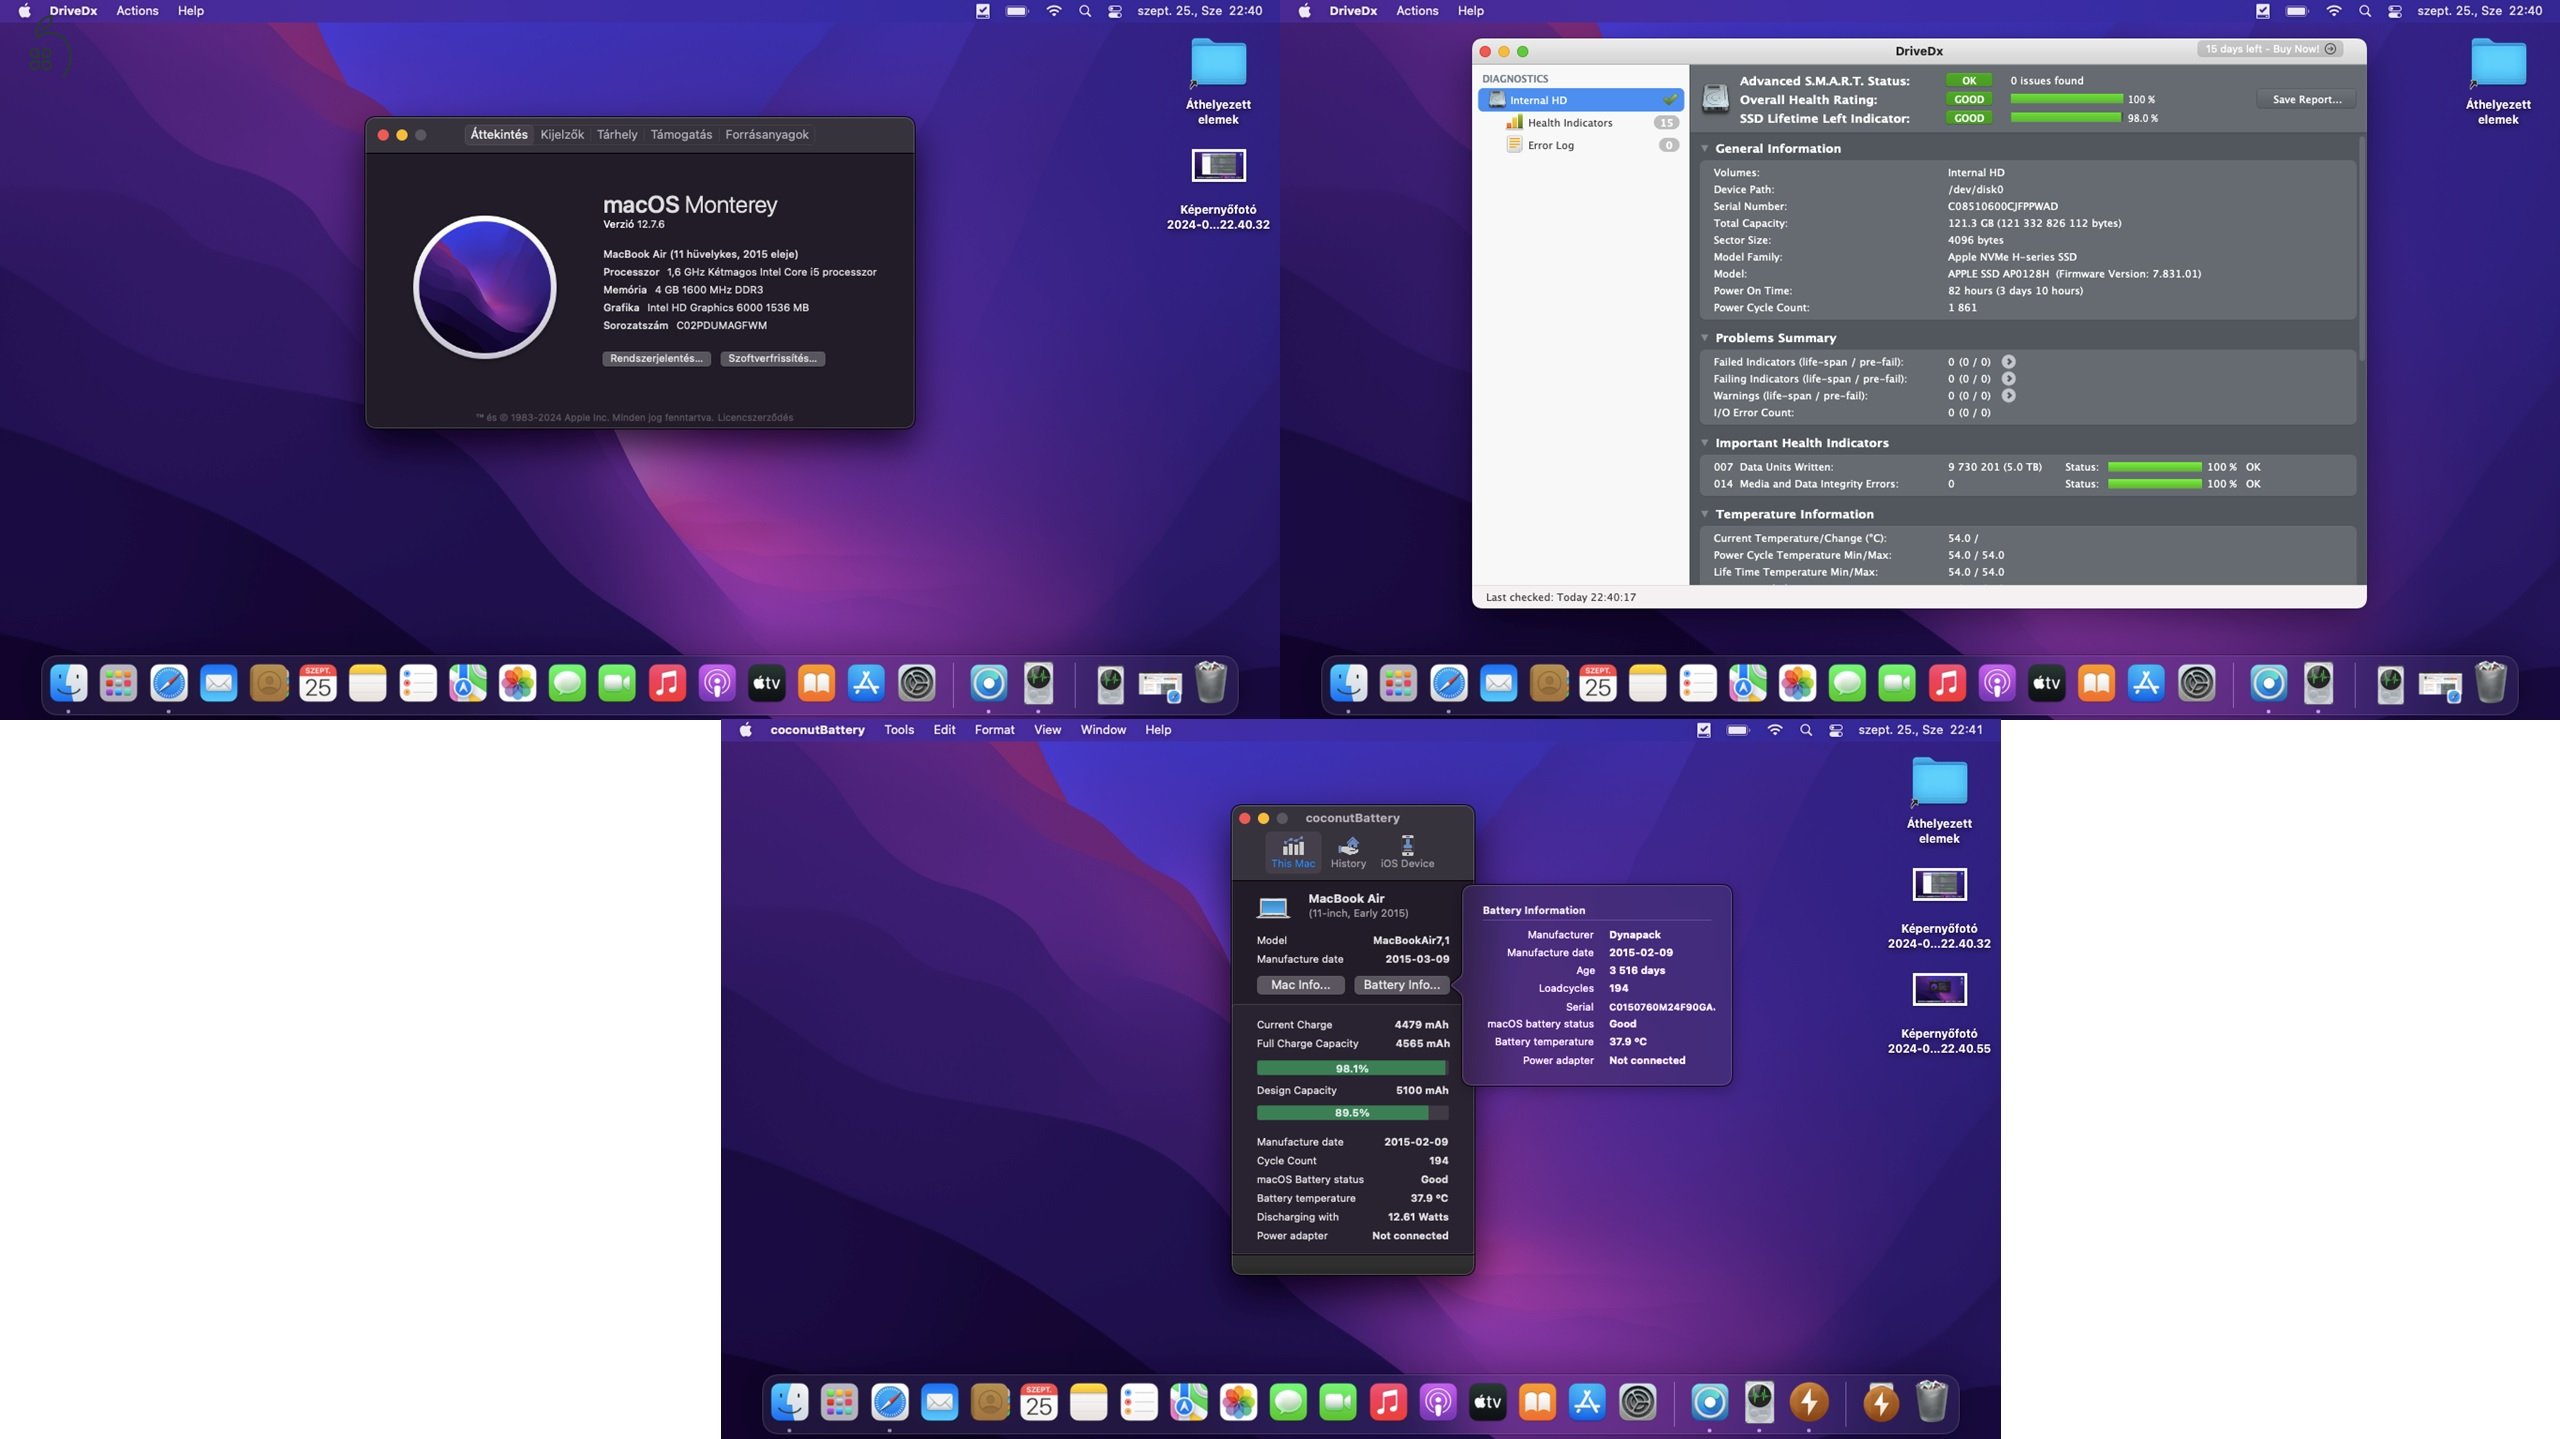Open the Licencszerződés link

(755, 418)
